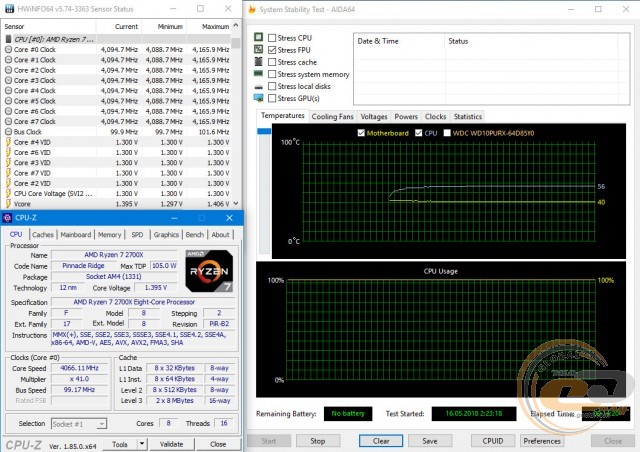Open the Bench tab in CPU-Z
Viewport: 640px width, 452px height.
point(195,235)
